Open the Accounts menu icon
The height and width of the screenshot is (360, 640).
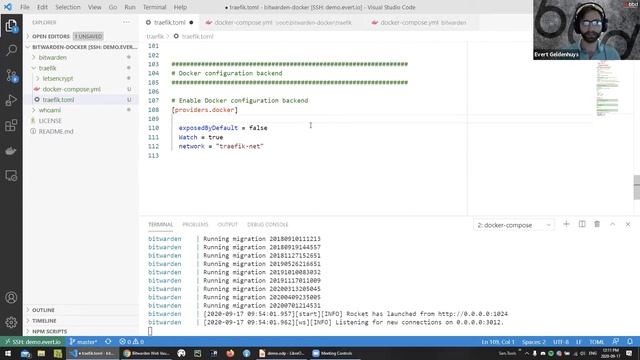(11, 298)
